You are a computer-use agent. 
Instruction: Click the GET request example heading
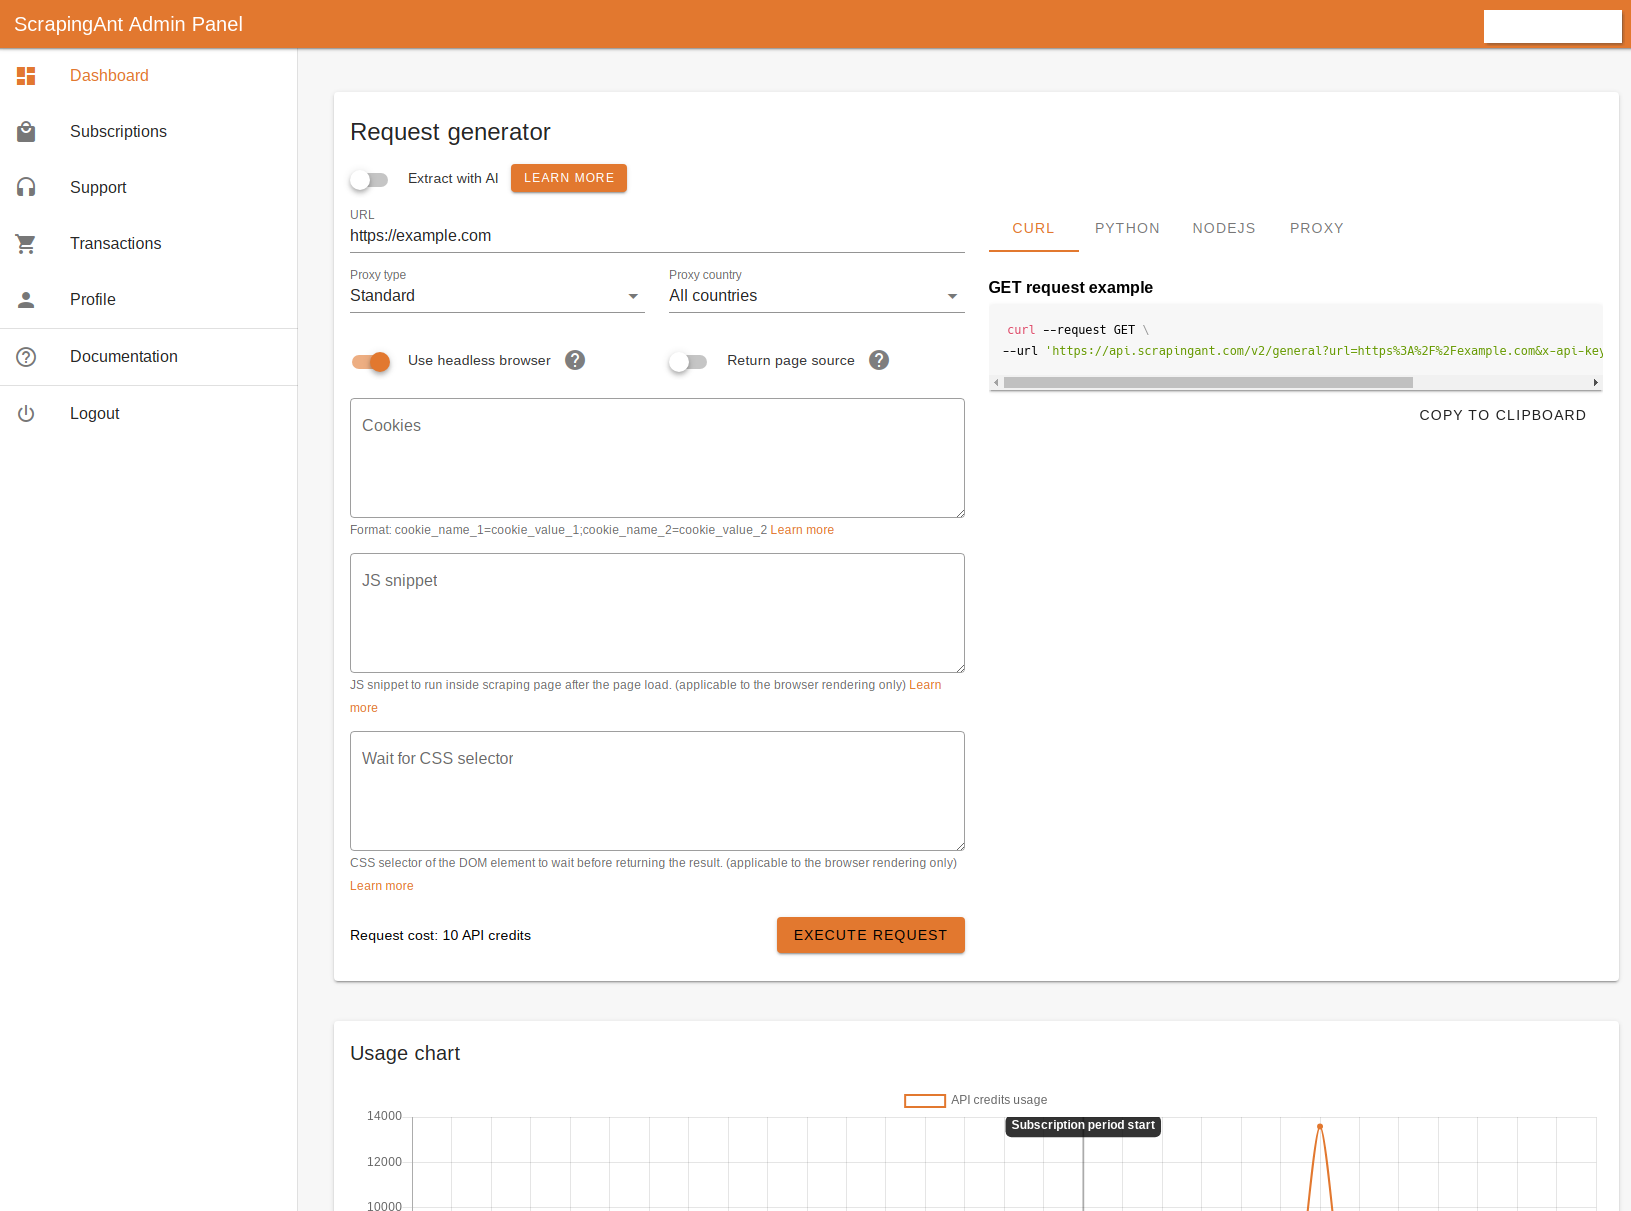click(x=1071, y=288)
